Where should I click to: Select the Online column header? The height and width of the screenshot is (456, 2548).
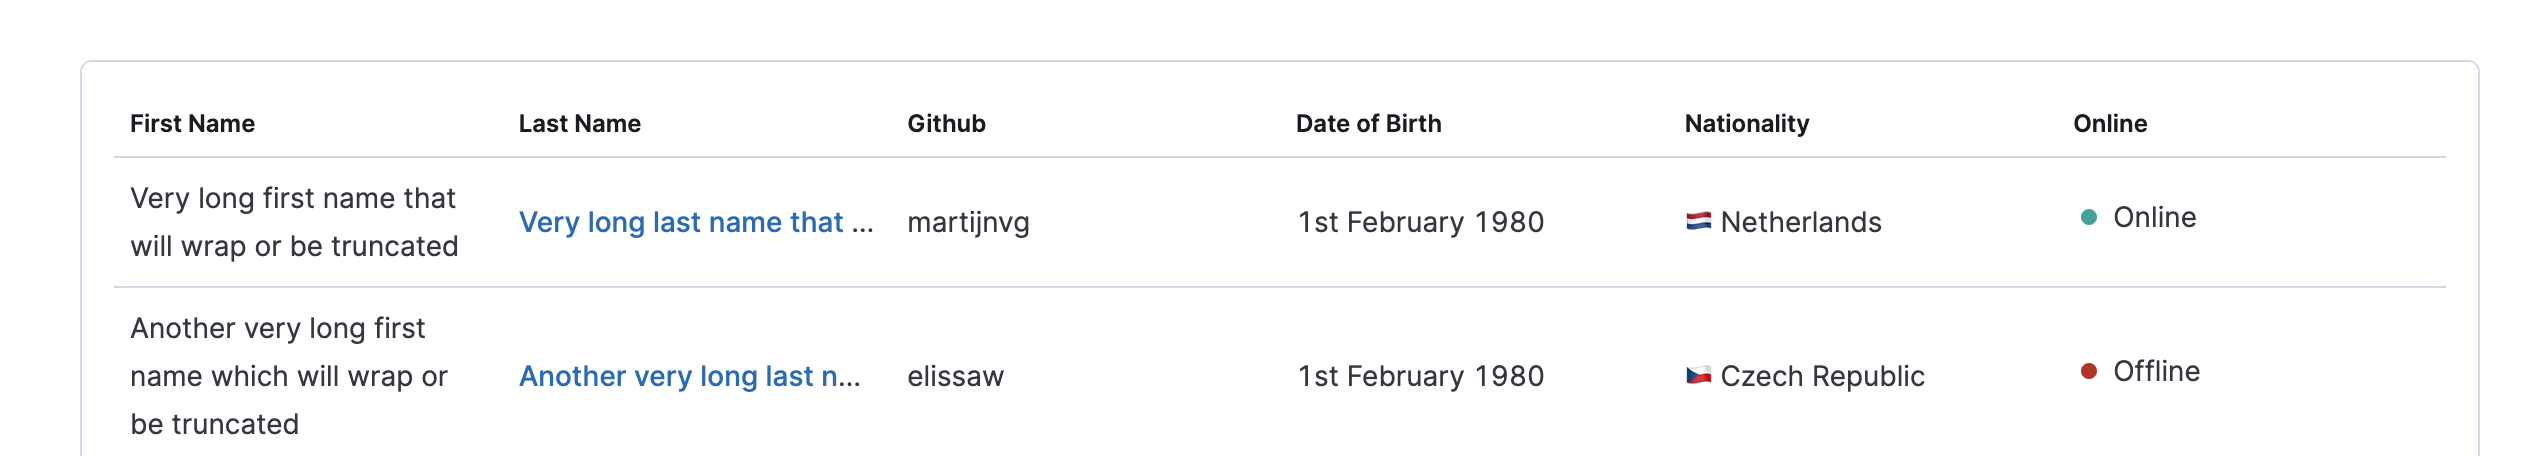[2110, 123]
